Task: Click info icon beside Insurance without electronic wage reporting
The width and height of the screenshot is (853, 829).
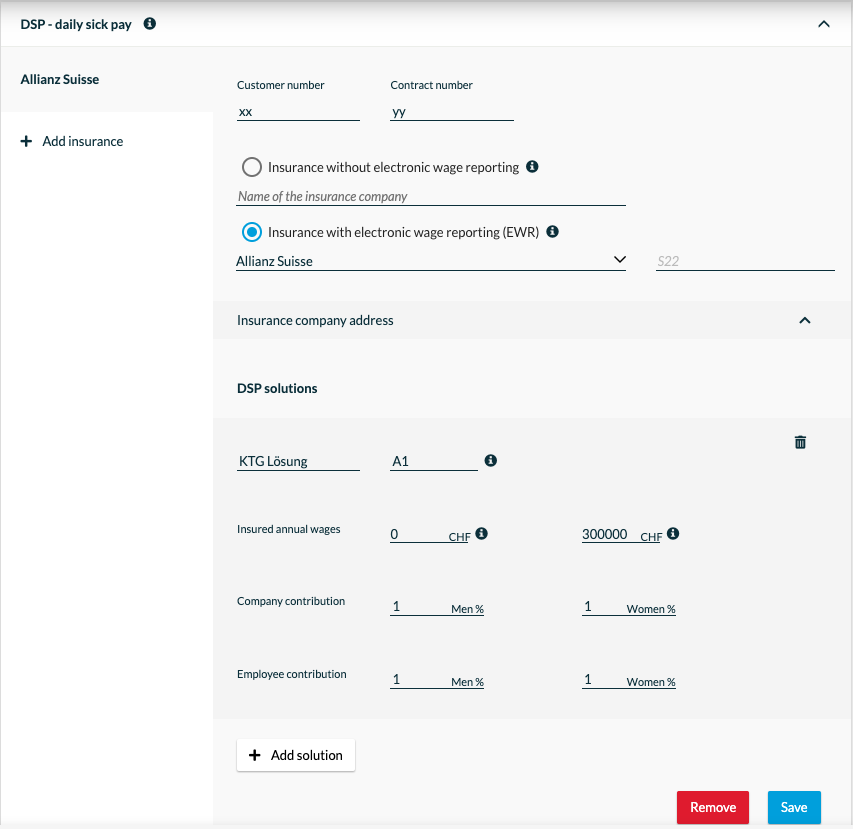Action: click(x=532, y=166)
